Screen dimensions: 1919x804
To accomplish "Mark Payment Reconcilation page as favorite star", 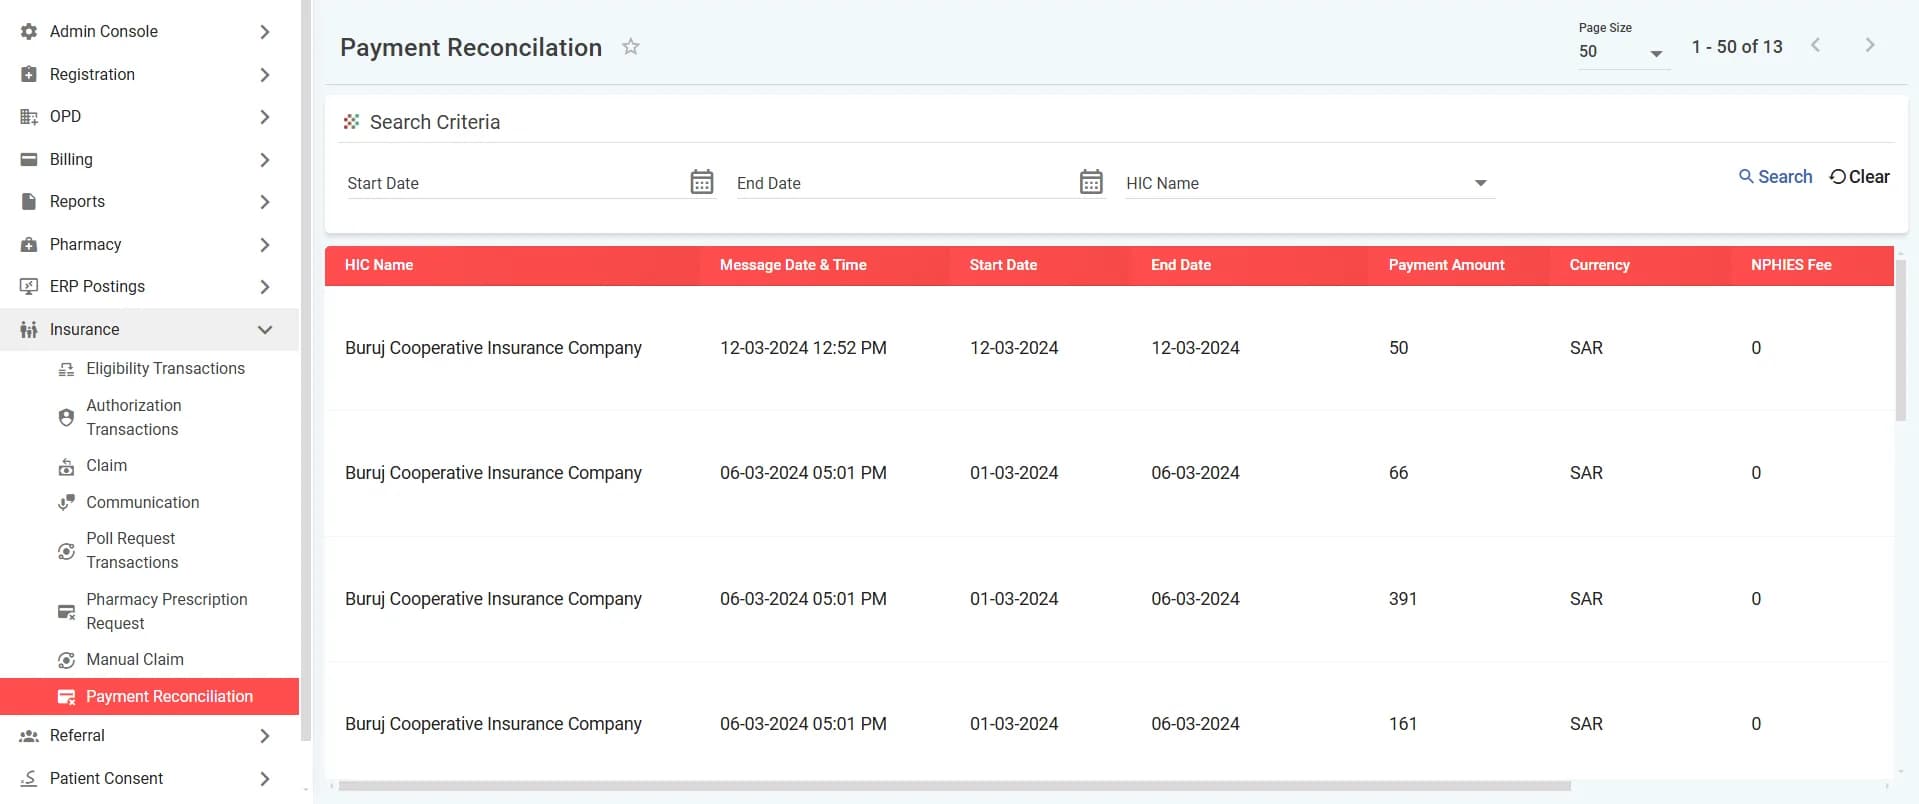I will click(x=631, y=46).
